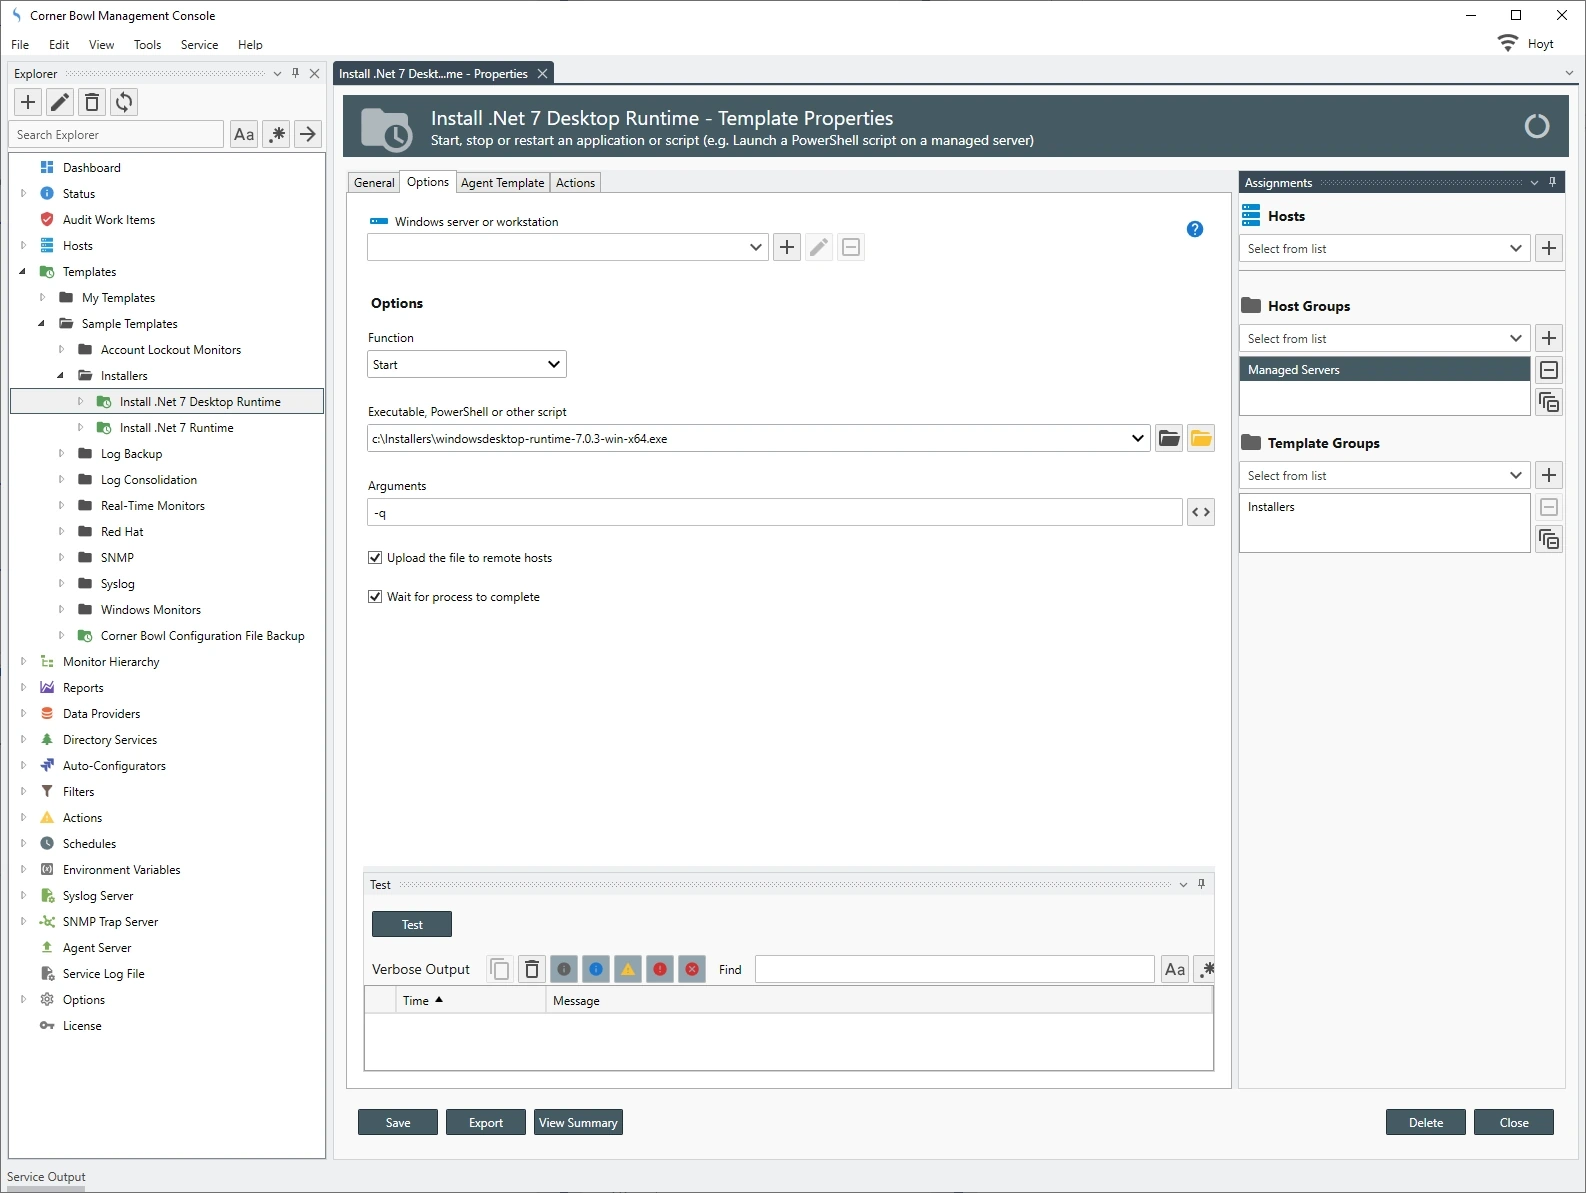Switch to the Agent Template tab
The image size is (1586, 1193).
click(x=502, y=183)
